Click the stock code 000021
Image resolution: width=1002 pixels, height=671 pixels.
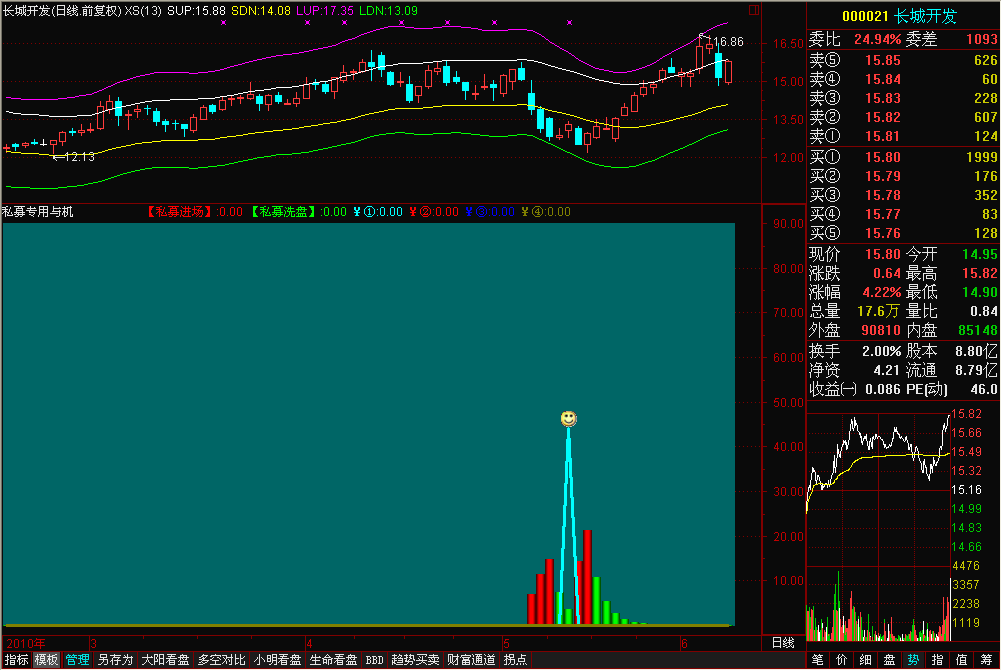(x=865, y=16)
